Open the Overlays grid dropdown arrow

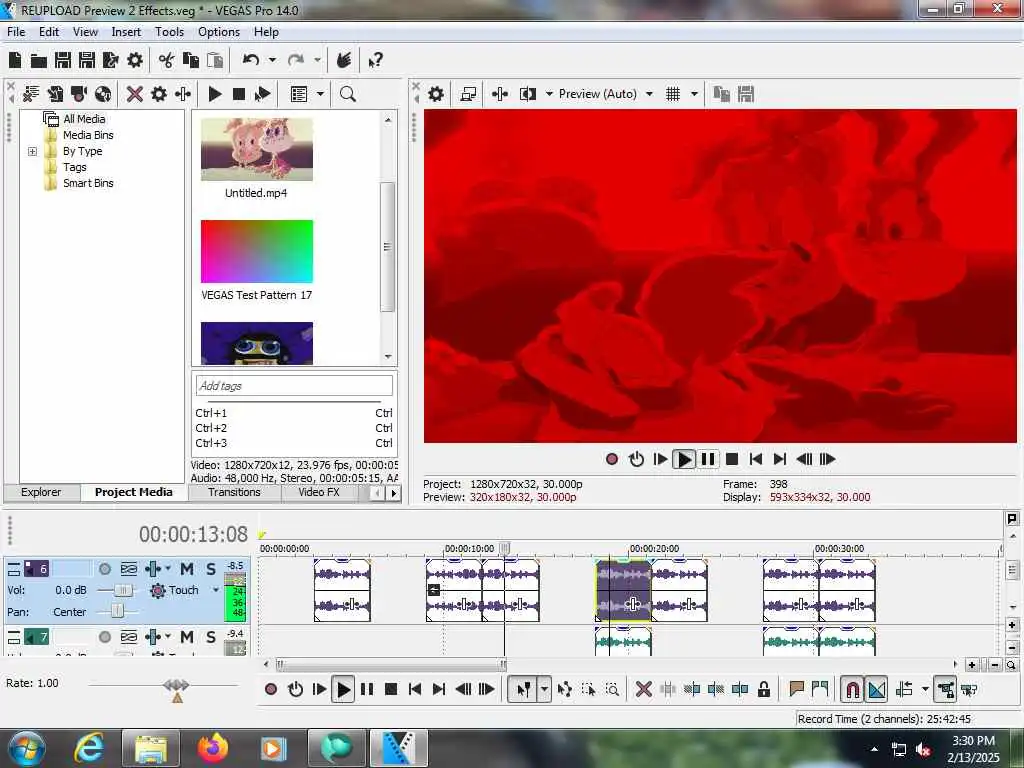[x=694, y=94]
